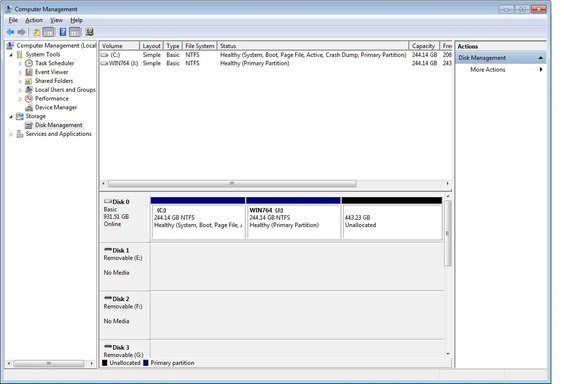Click the WIN764 (J:) volume drive icon
Viewport: 564px width, 384px height.
[x=105, y=63]
